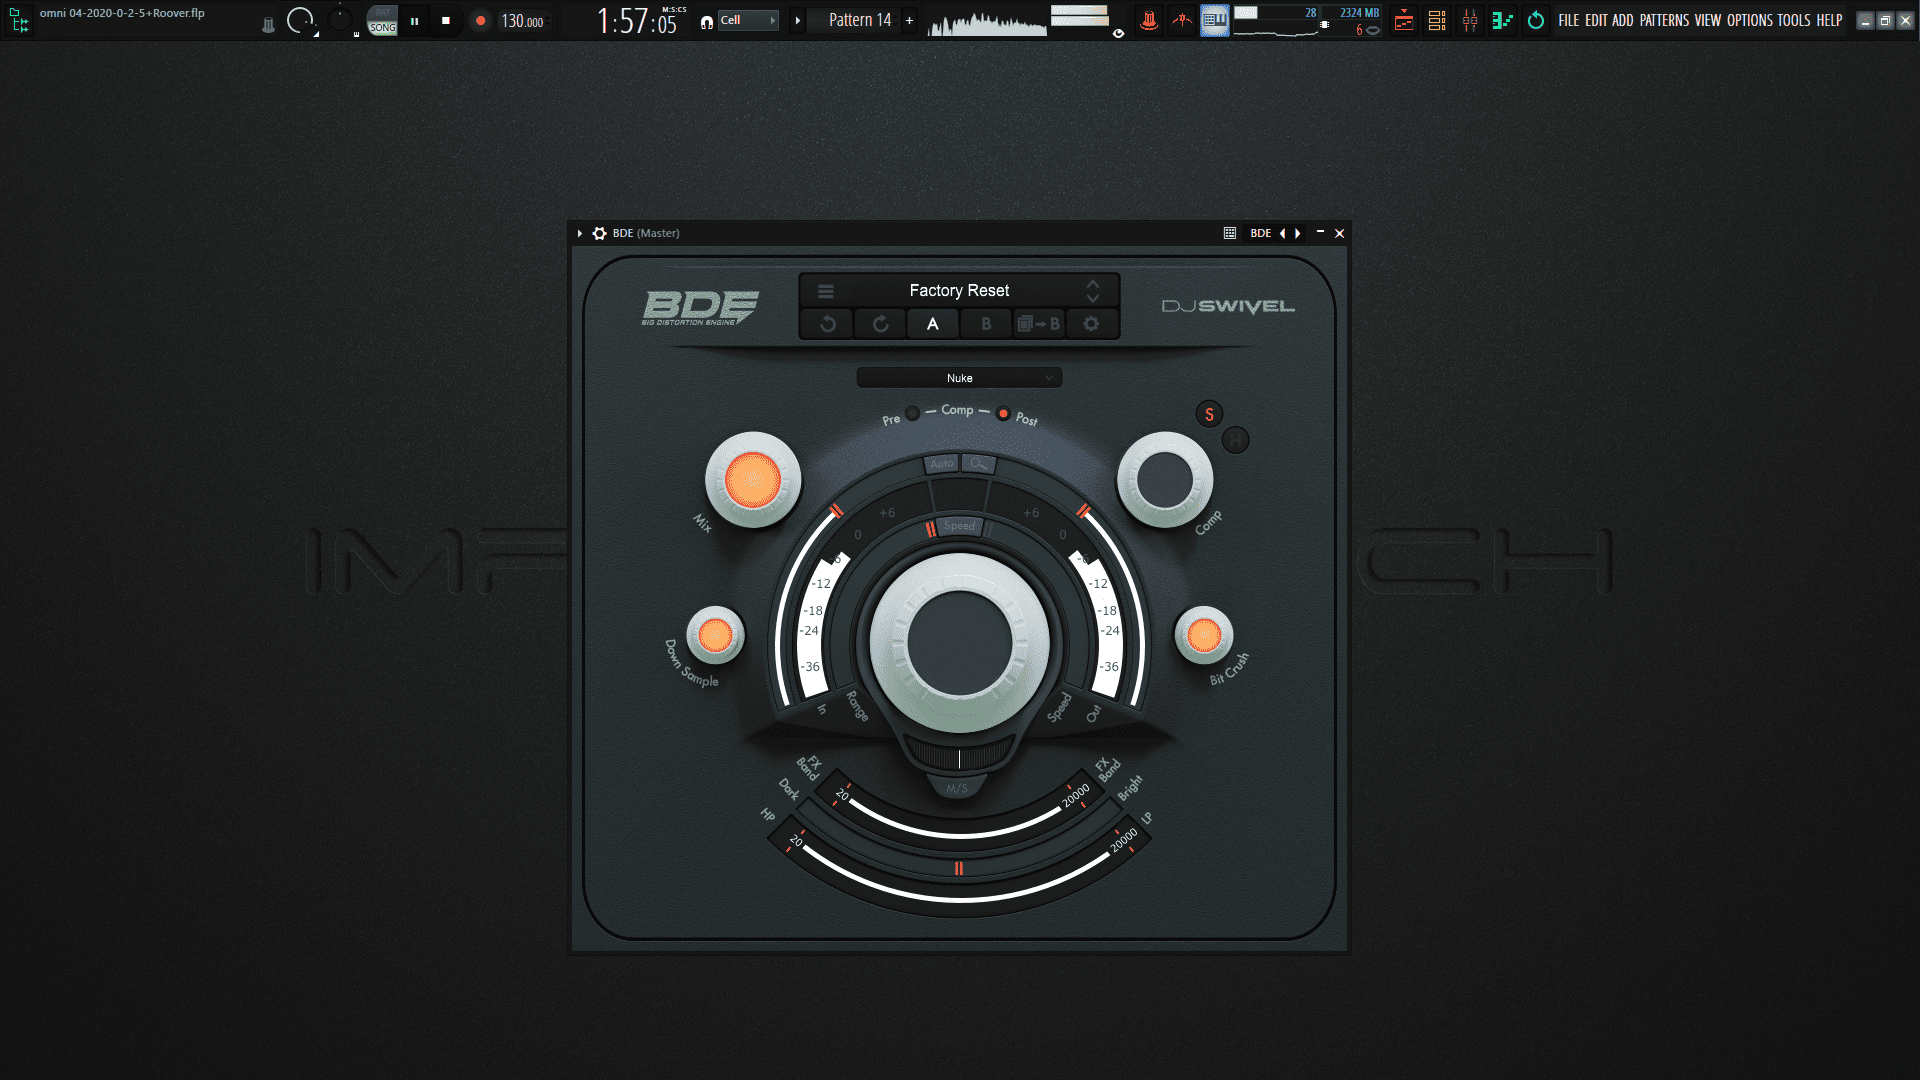This screenshot has width=1920, height=1080.
Task: Stop playback in the transport bar
Action: click(446, 21)
